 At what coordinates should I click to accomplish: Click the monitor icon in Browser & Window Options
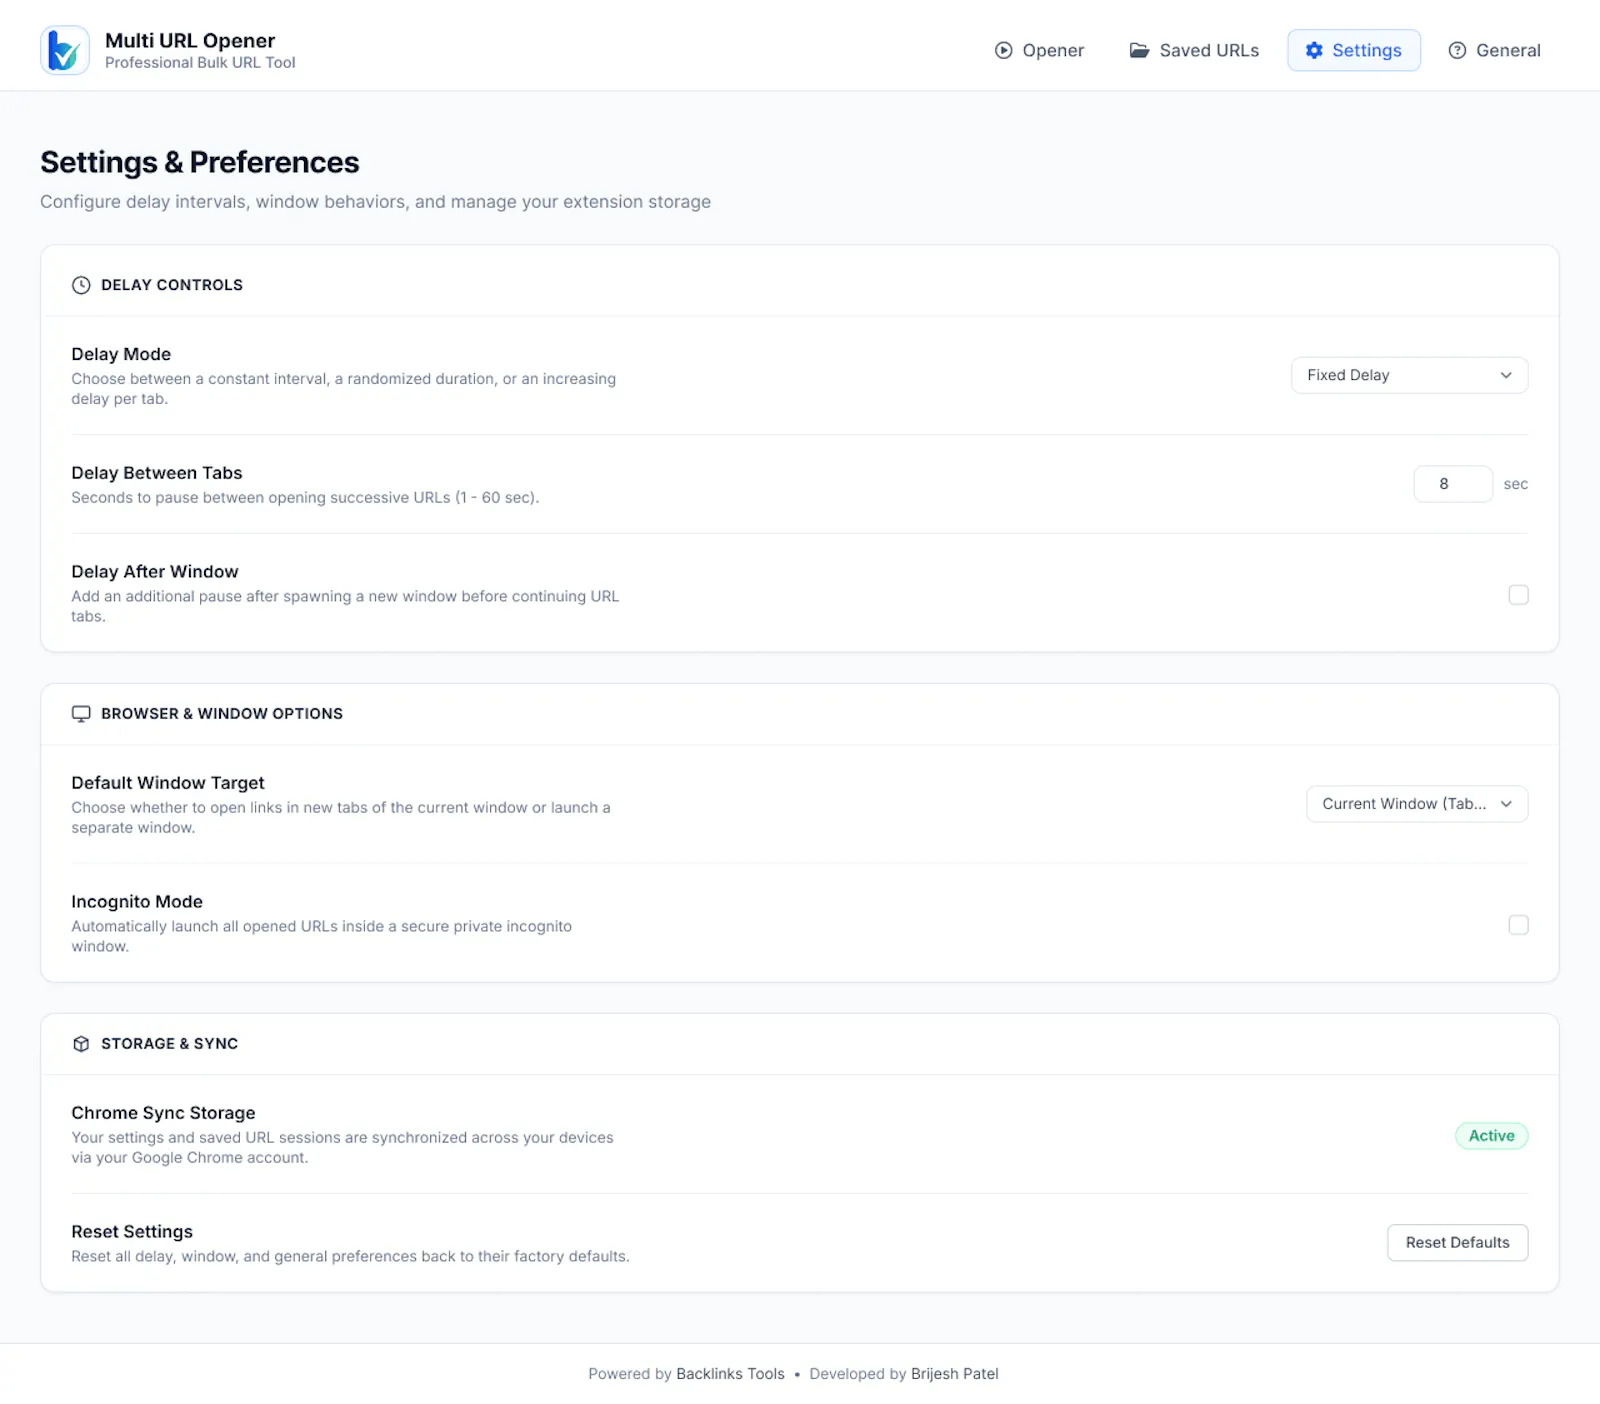[x=81, y=714]
